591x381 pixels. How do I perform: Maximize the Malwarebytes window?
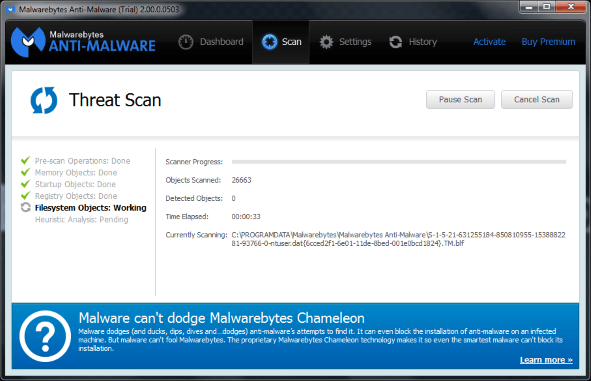pos(547,7)
